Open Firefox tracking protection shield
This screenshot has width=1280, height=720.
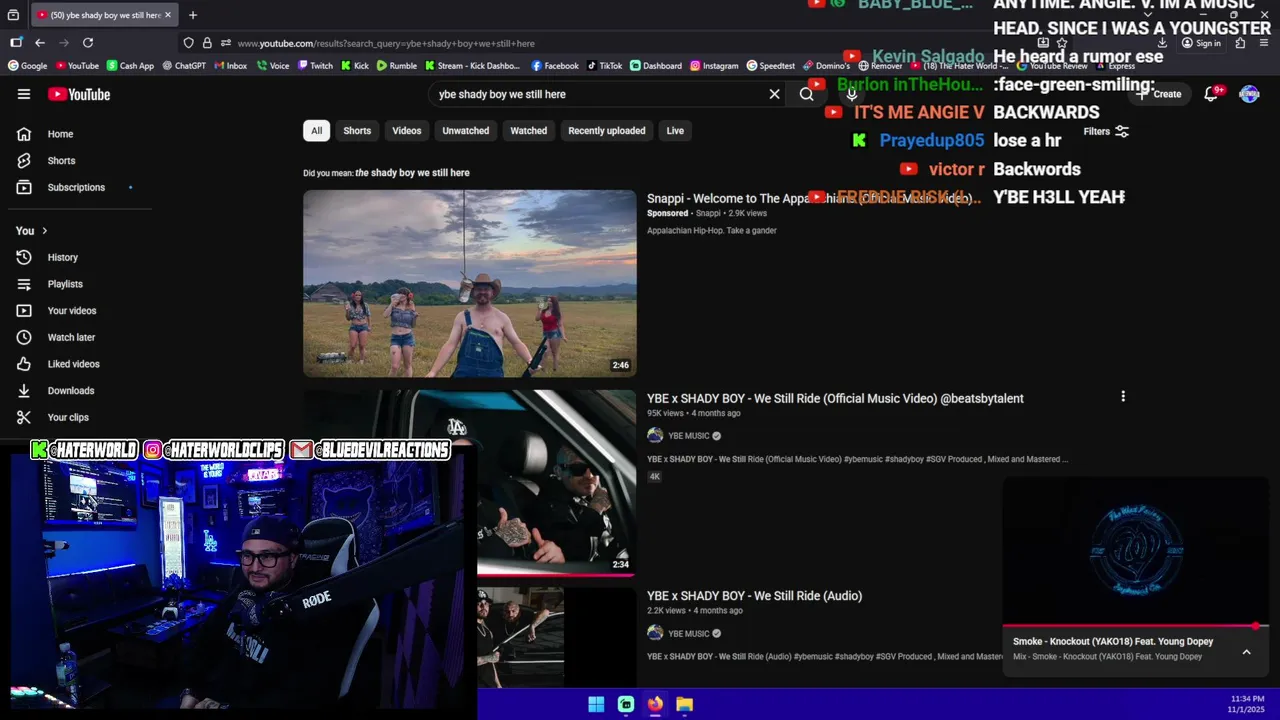pos(188,43)
